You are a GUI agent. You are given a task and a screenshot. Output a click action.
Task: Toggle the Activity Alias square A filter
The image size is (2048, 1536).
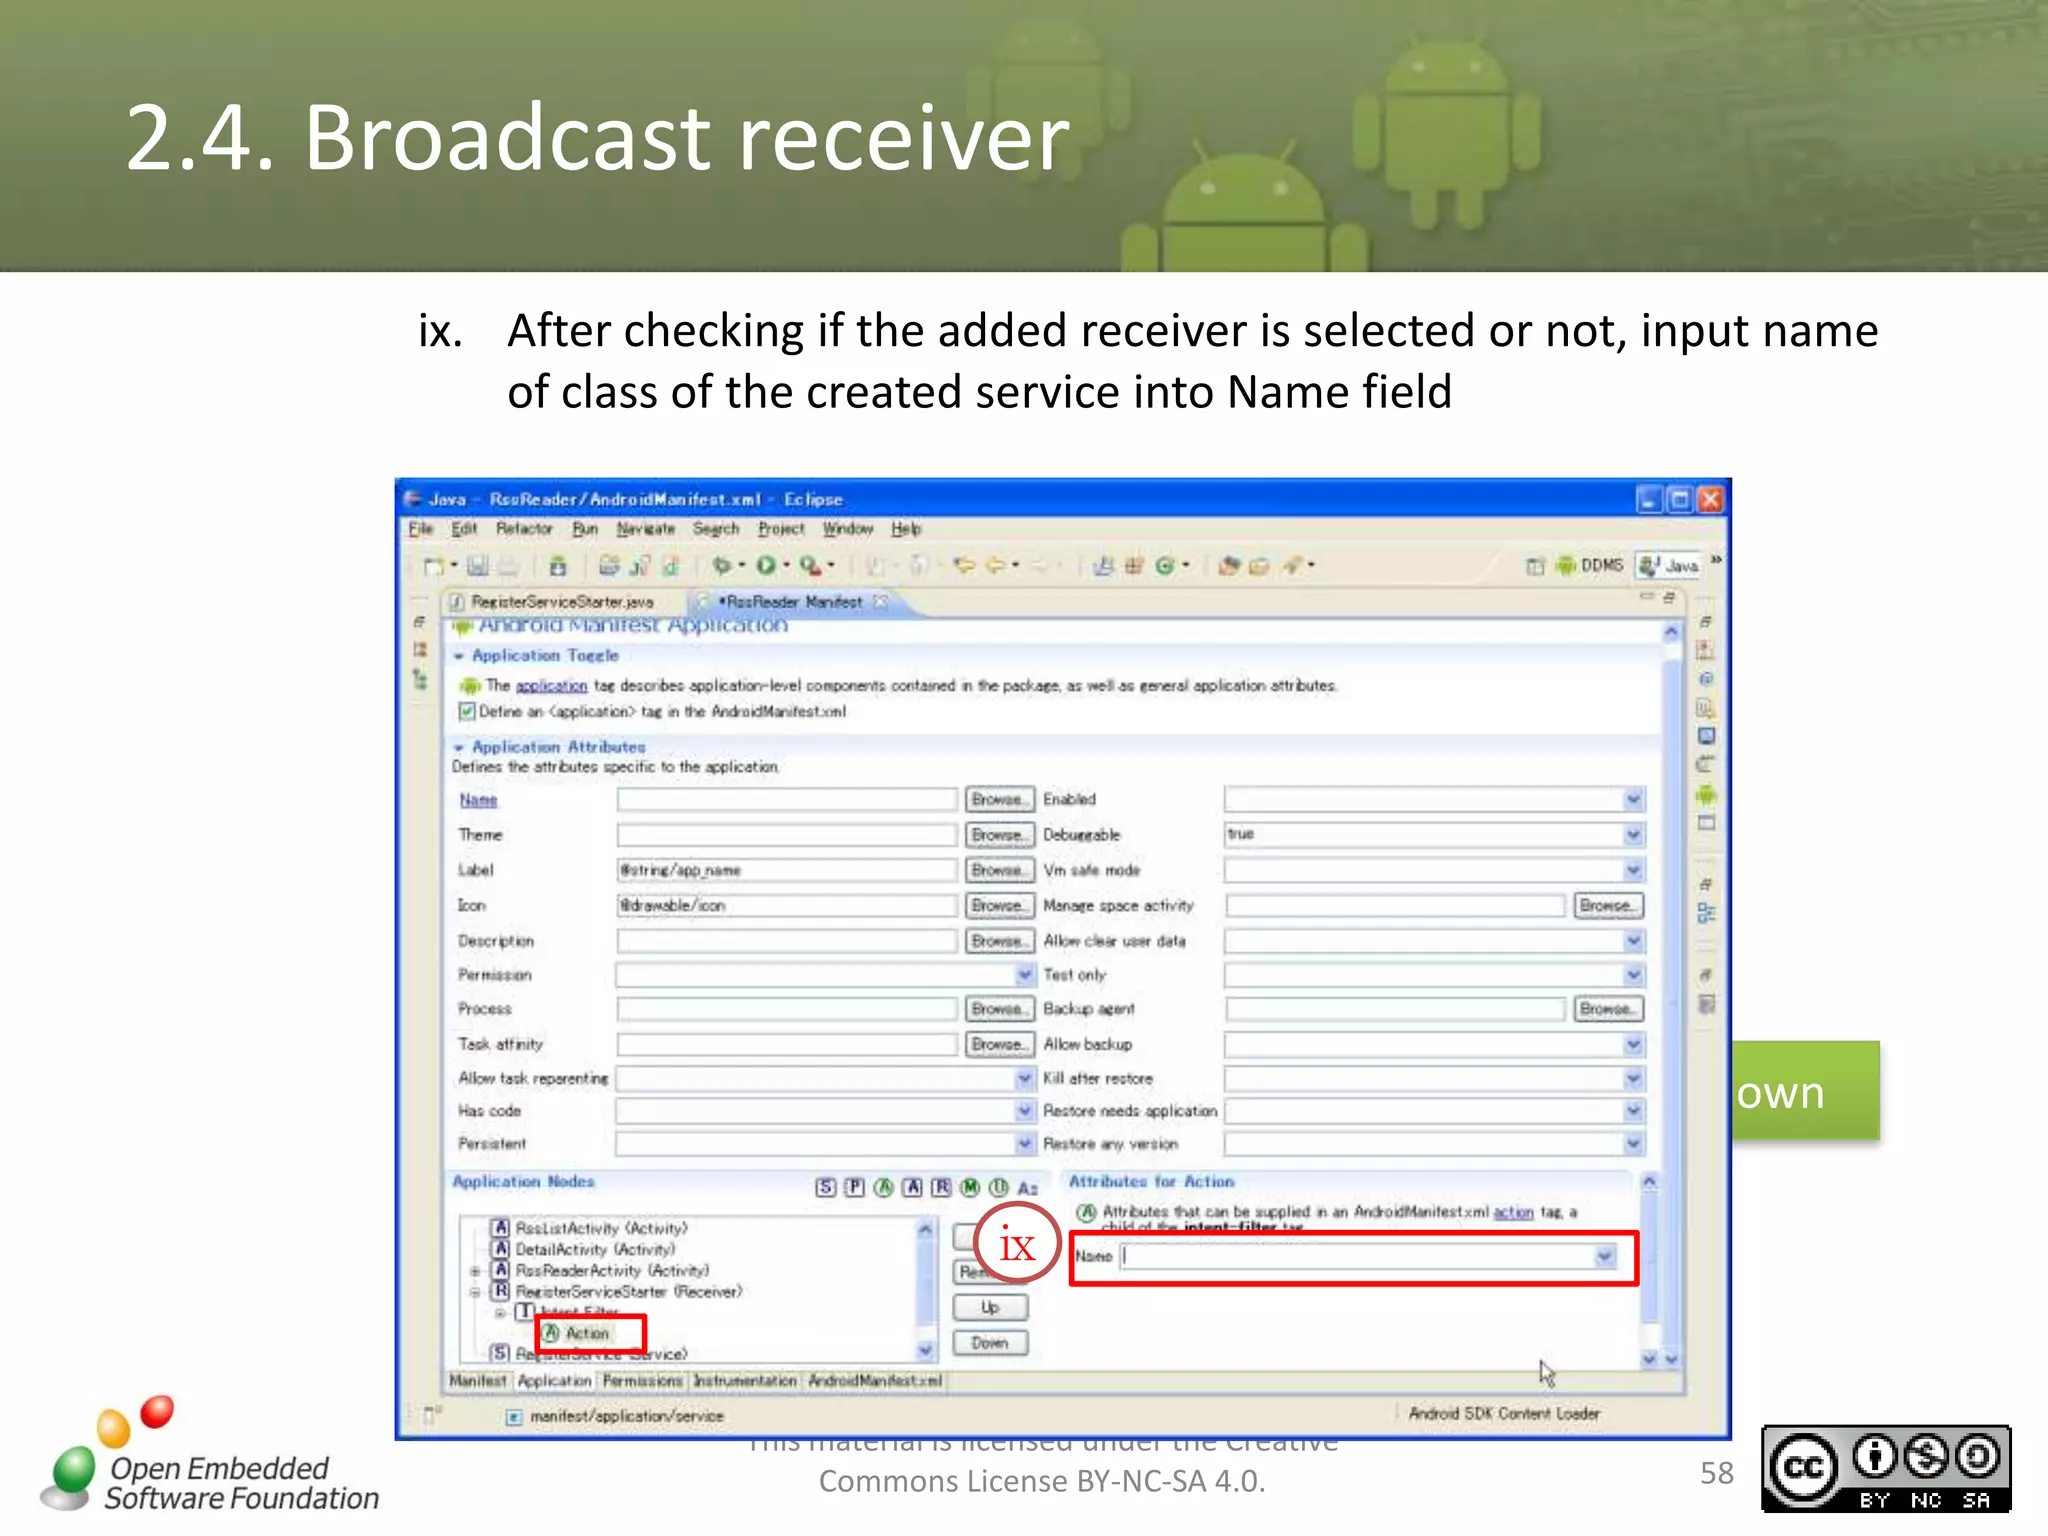click(x=912, y=1188)
